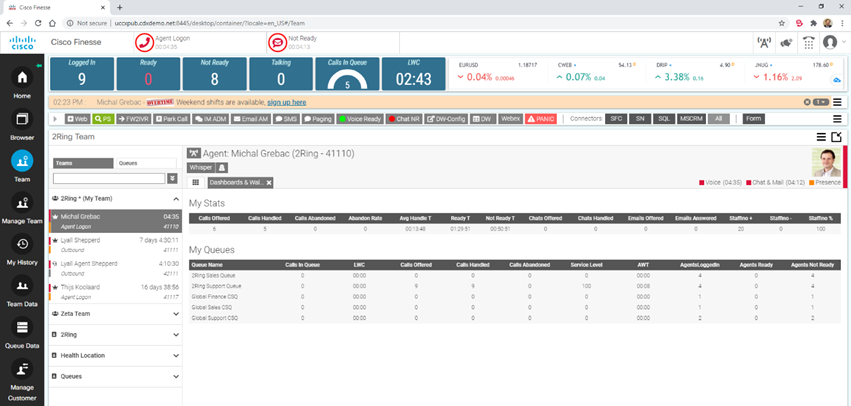The image size is (851, 406).
Task: Focus the team search input field
Action: [109, 178]
